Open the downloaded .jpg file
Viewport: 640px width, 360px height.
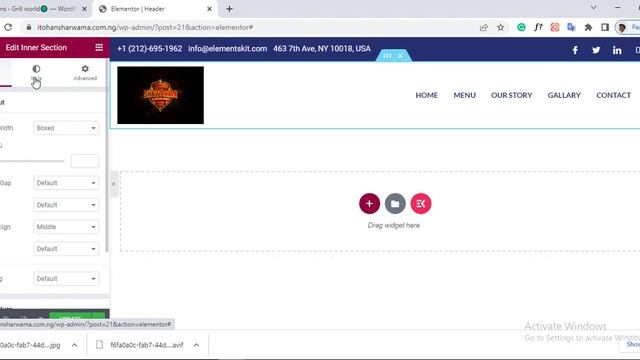pos(31,345)
